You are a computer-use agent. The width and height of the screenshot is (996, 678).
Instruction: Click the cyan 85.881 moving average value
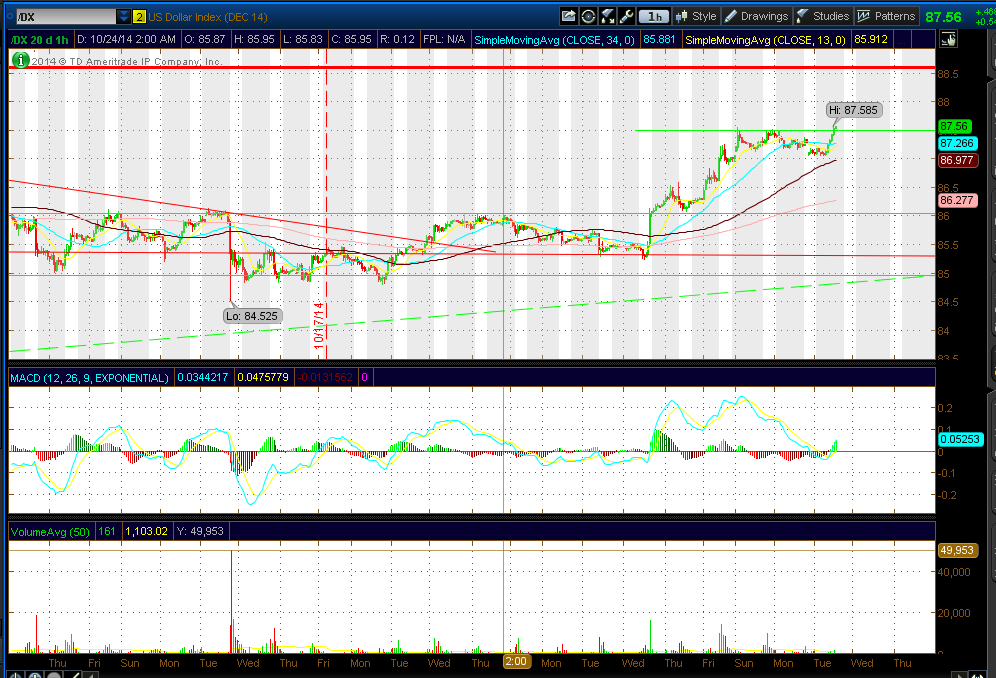[x=659, y=39]
